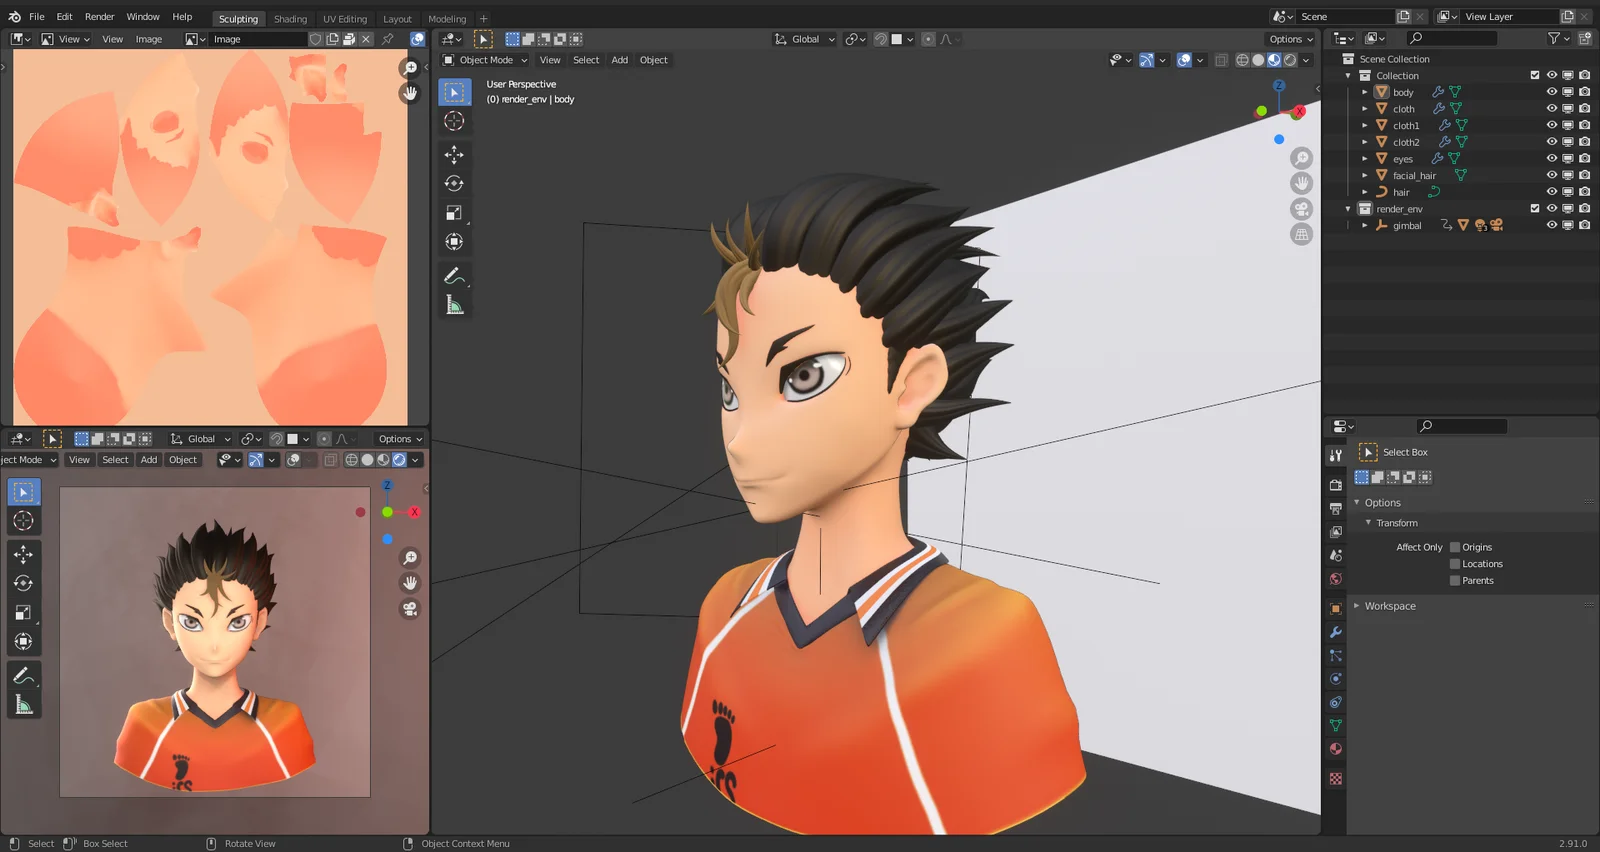Open the Options dropdown in main viewport header

[1291, 39]
